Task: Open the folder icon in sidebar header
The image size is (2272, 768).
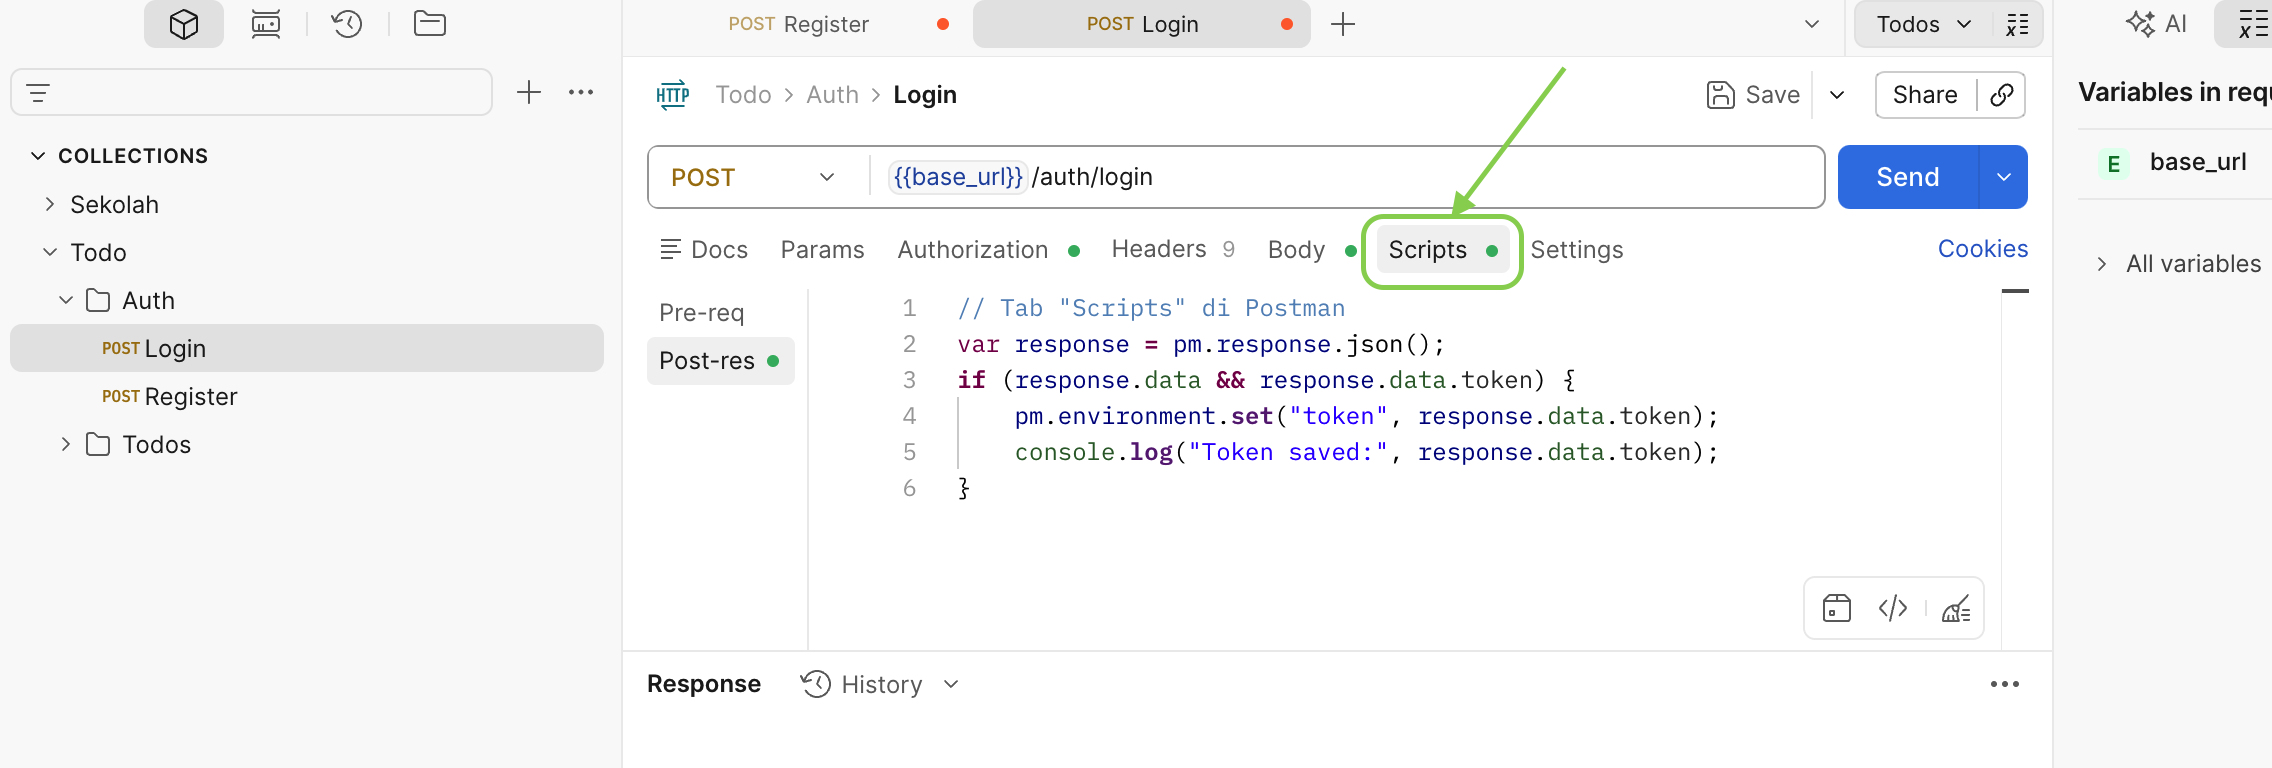Action: click(x=430, y=24)
